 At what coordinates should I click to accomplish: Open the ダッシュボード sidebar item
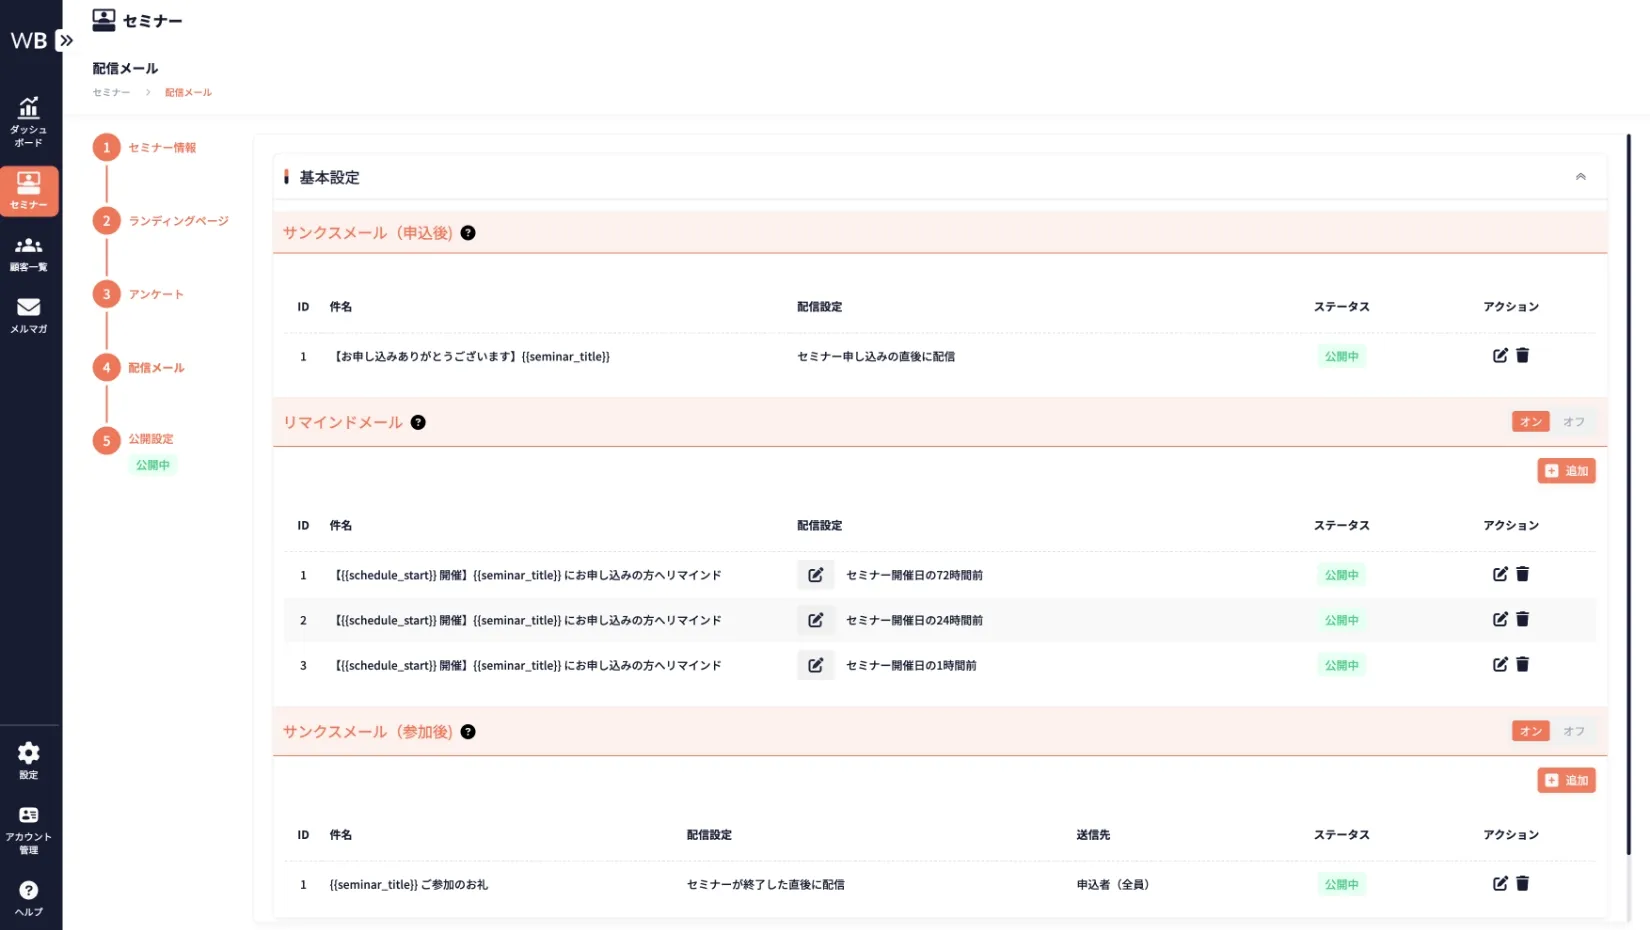[29, 121]
